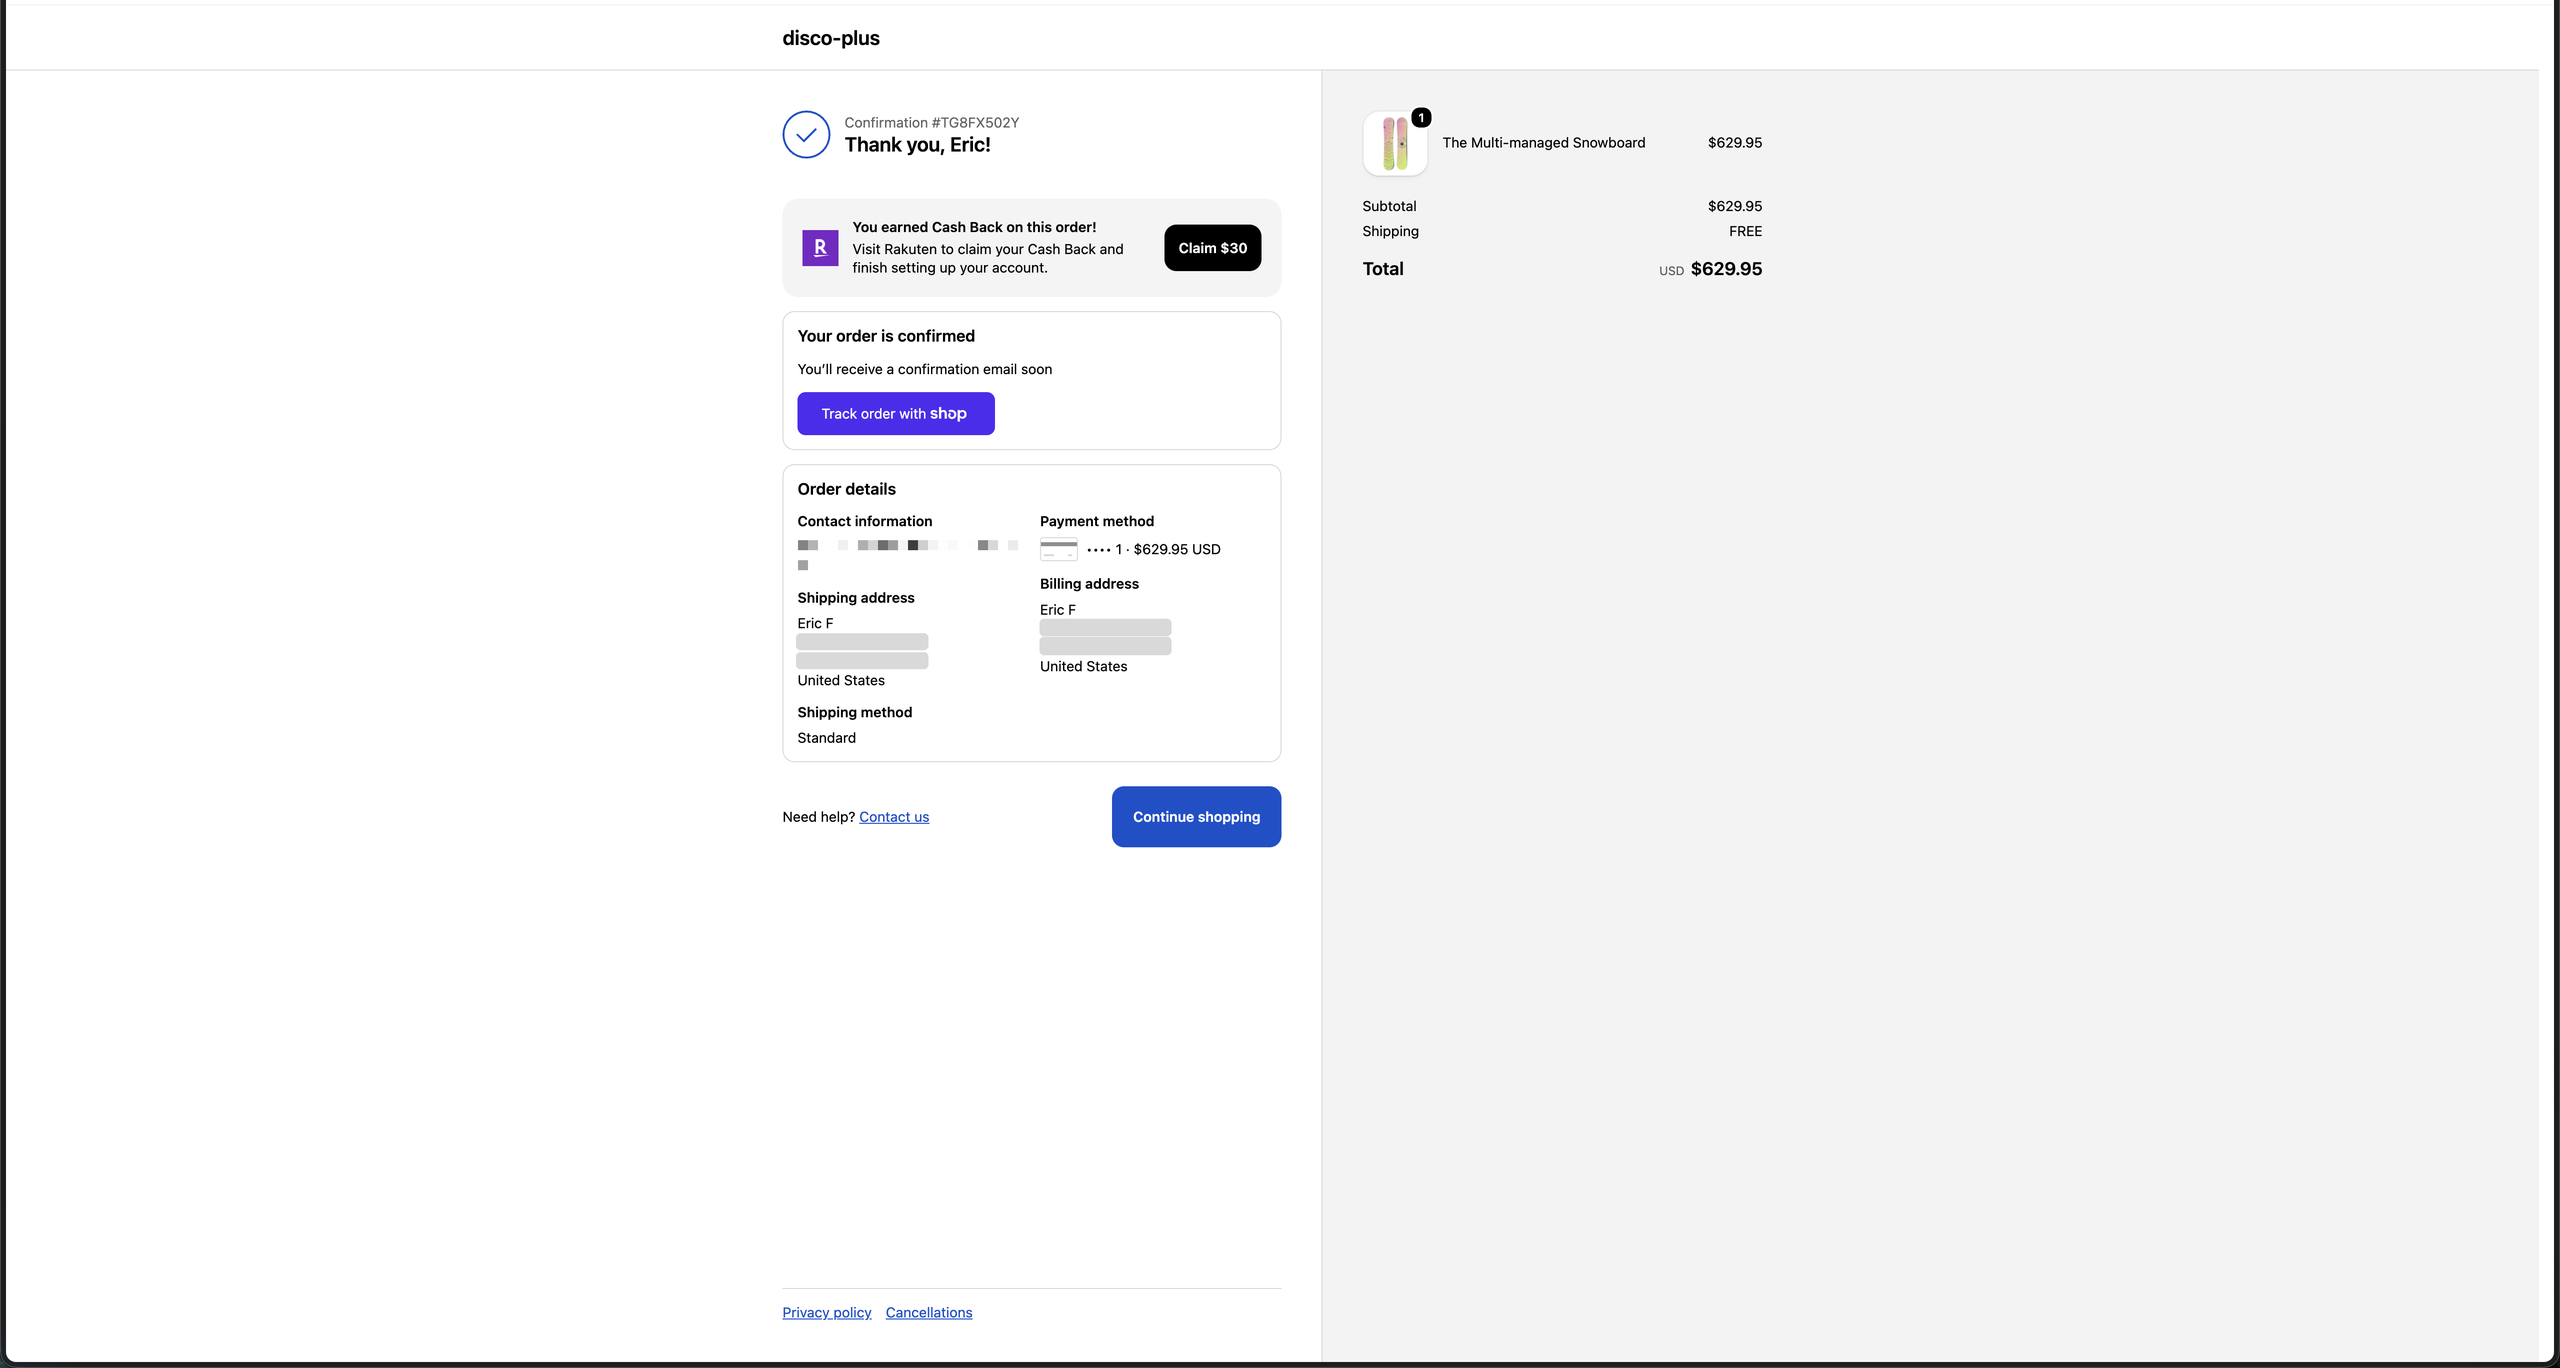2560x1368 pixels.
Task: Open the Privacy policy link
Action: click(x=826, y=1313)
